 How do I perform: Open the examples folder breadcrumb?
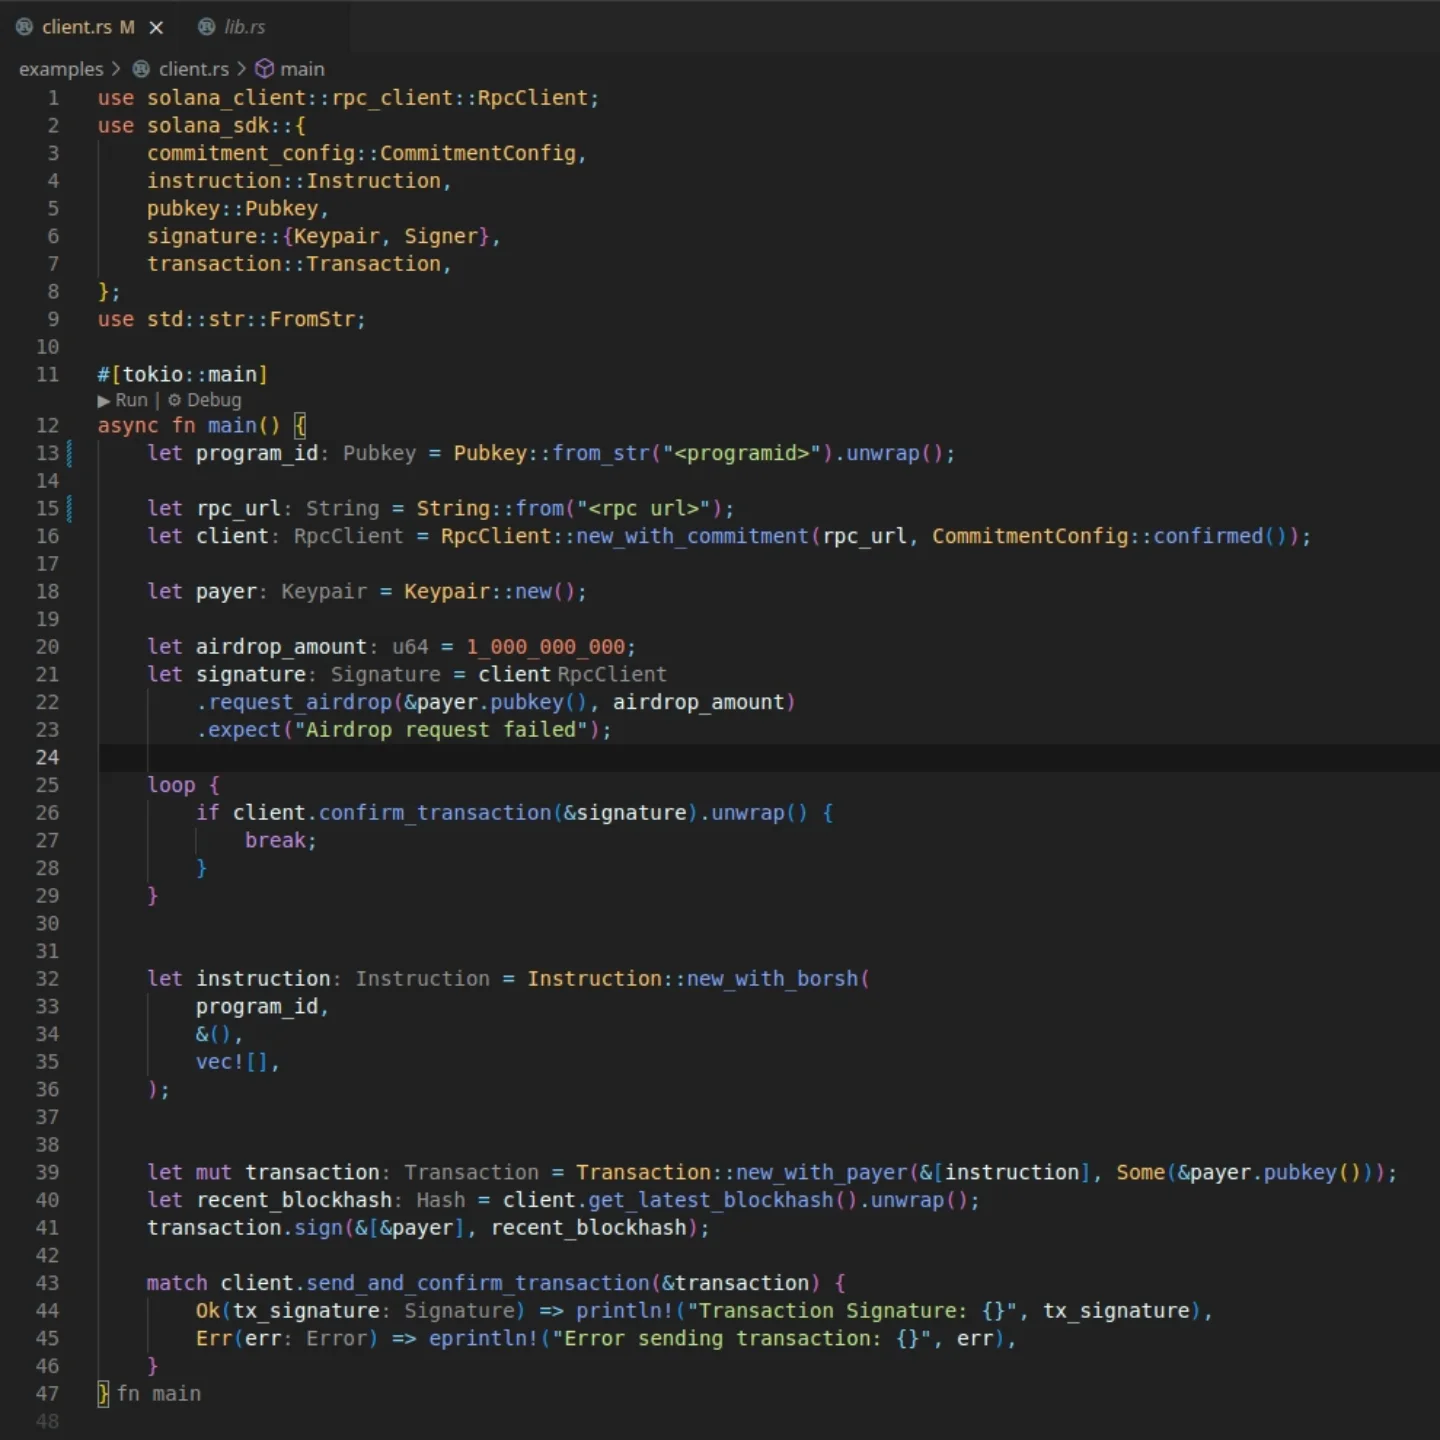coord(61,69)
